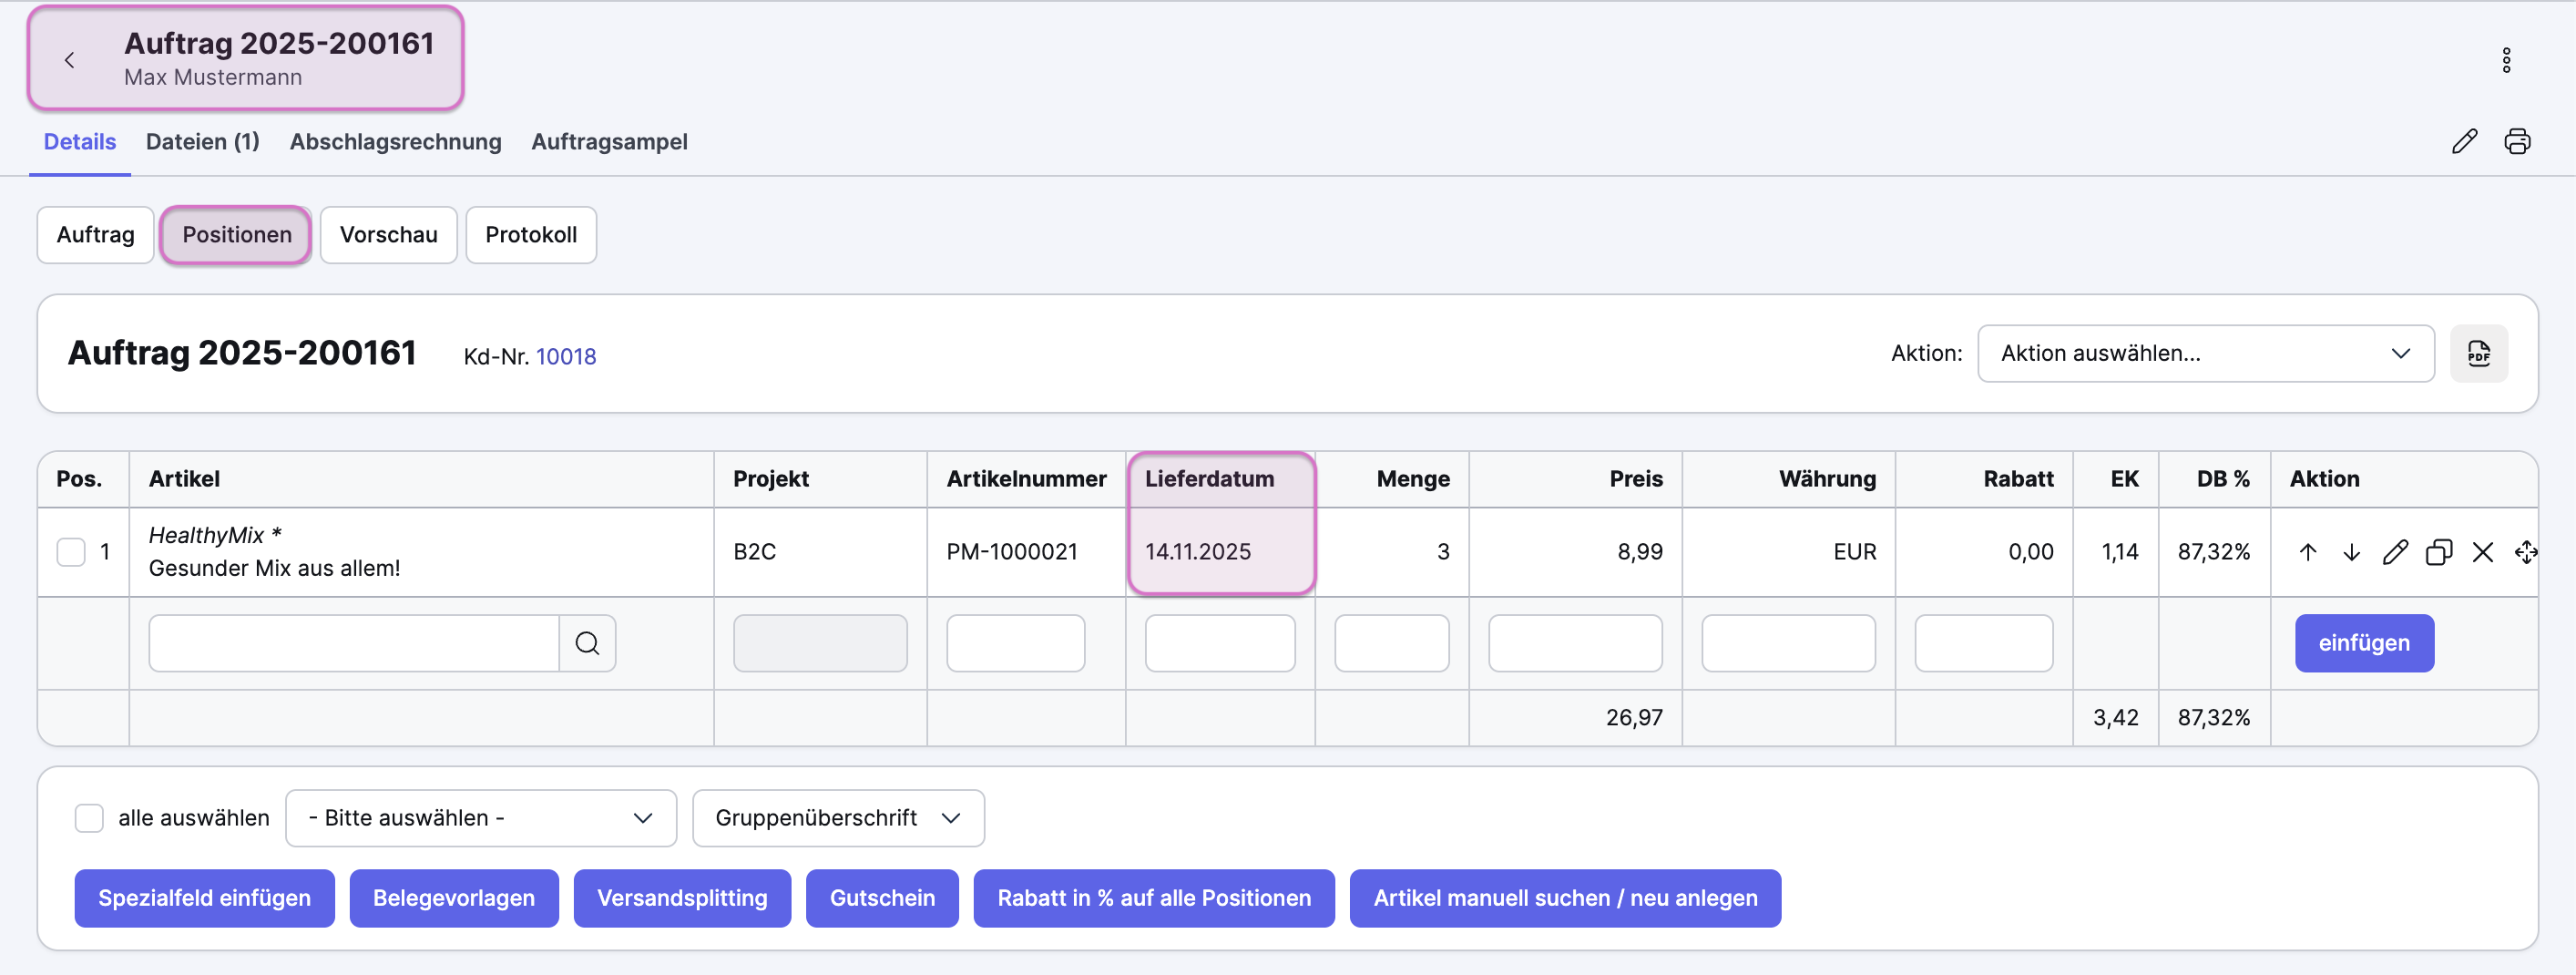Viewport: 2576px width, 975px height.
Task: Click the article search magnifier icon
Action: pos(587,643)
